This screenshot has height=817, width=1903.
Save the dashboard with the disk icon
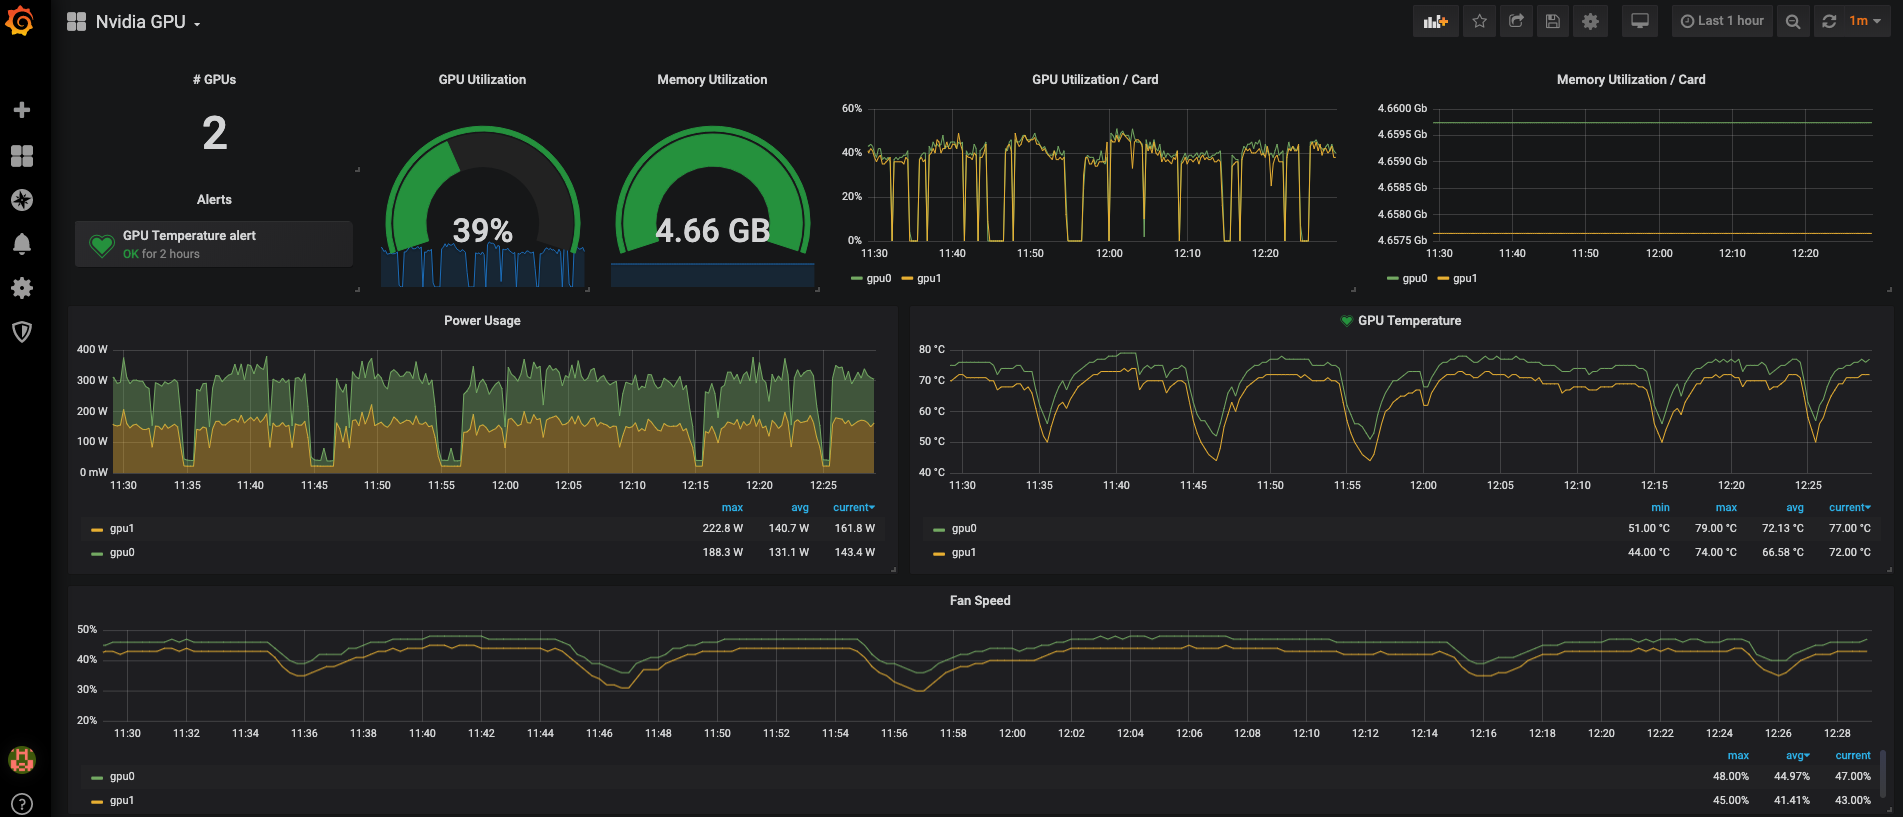tap(1553, 21)
